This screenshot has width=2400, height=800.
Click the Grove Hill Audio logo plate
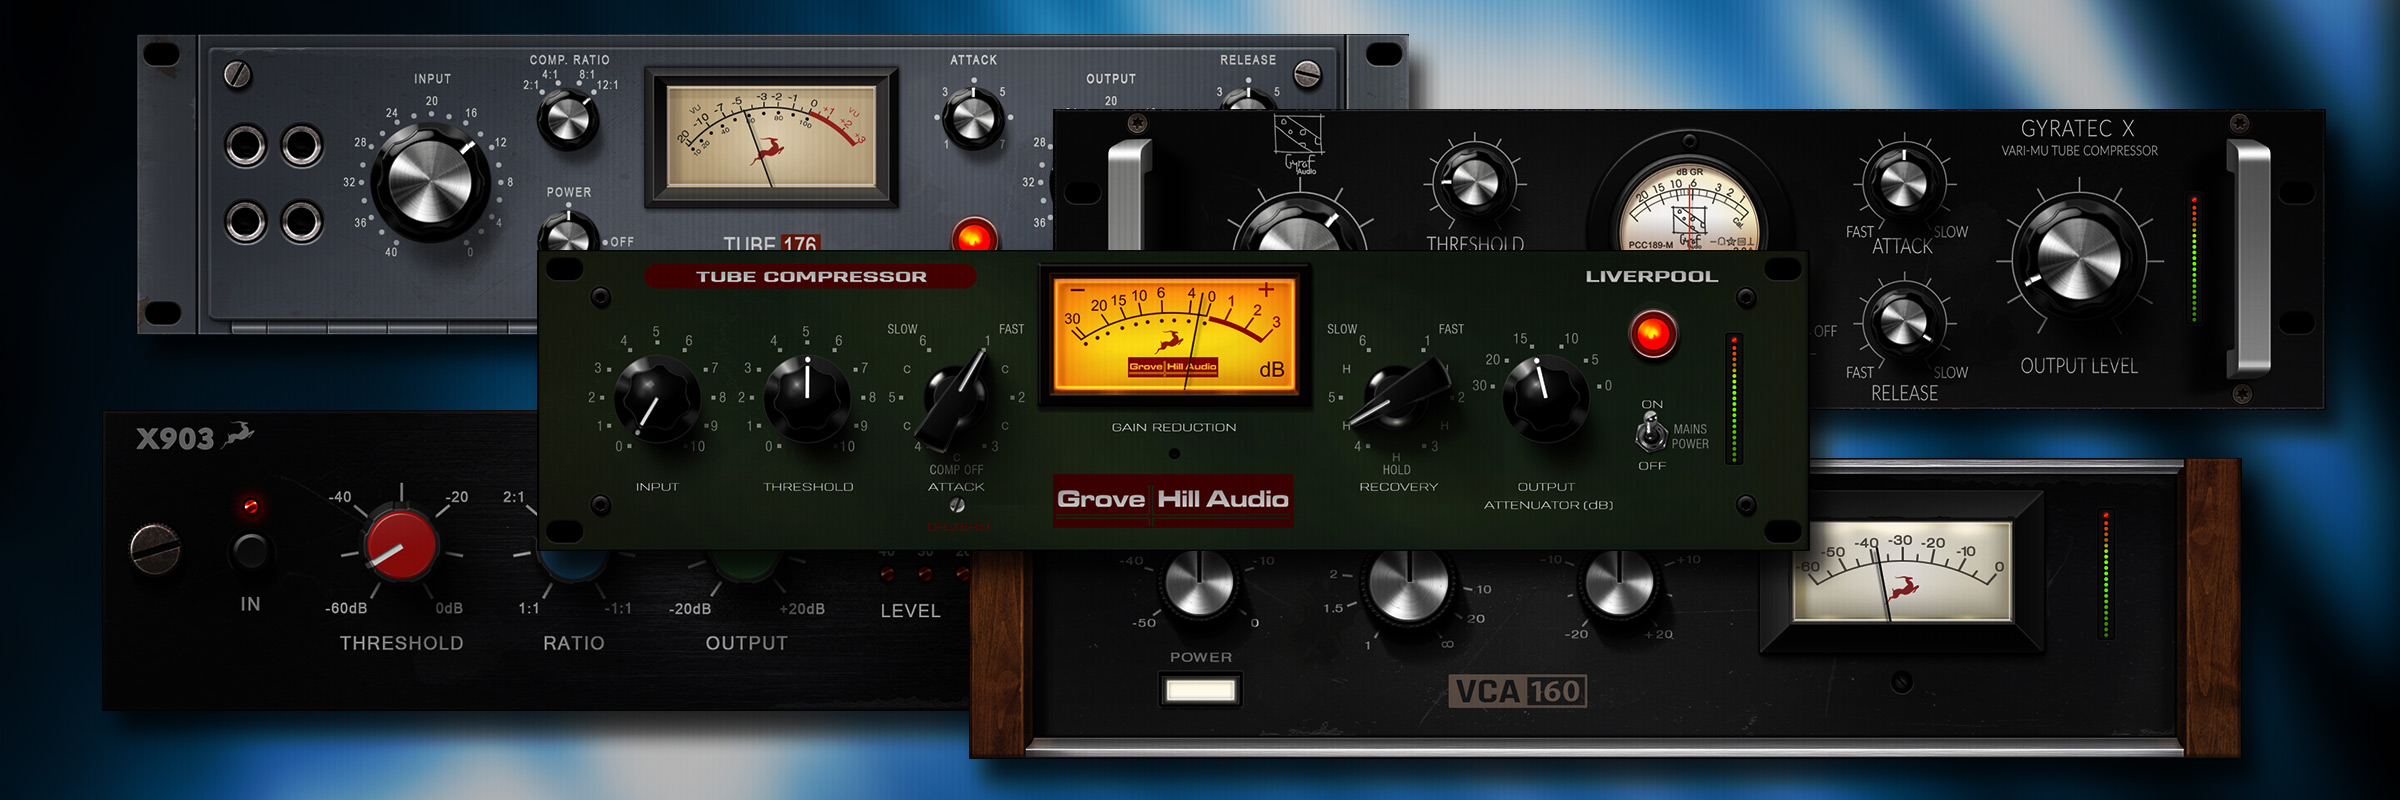pyautogui.click(x=1173, y=499)
